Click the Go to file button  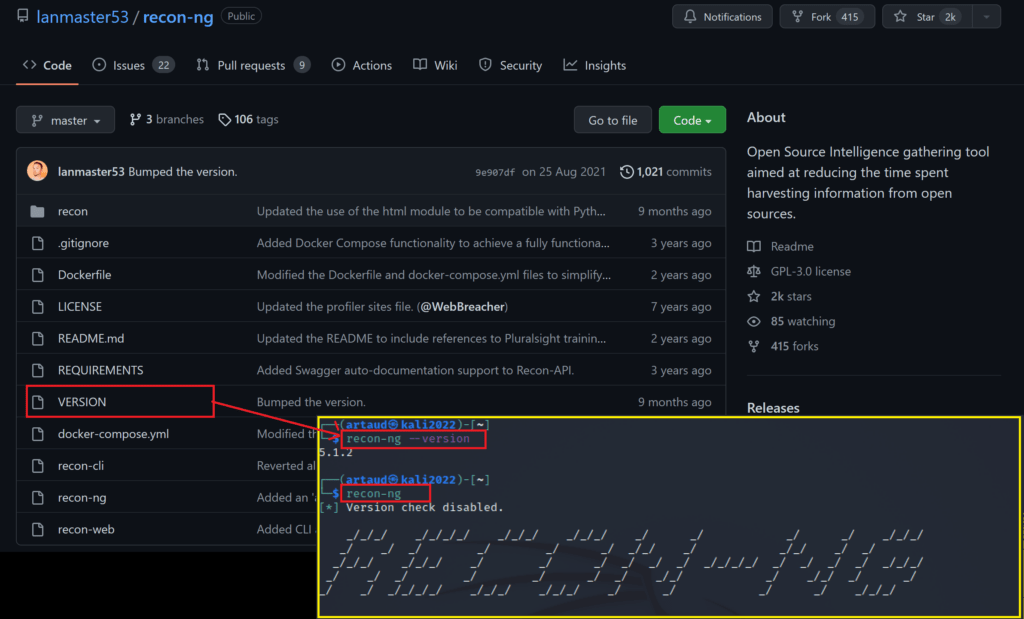613,120
